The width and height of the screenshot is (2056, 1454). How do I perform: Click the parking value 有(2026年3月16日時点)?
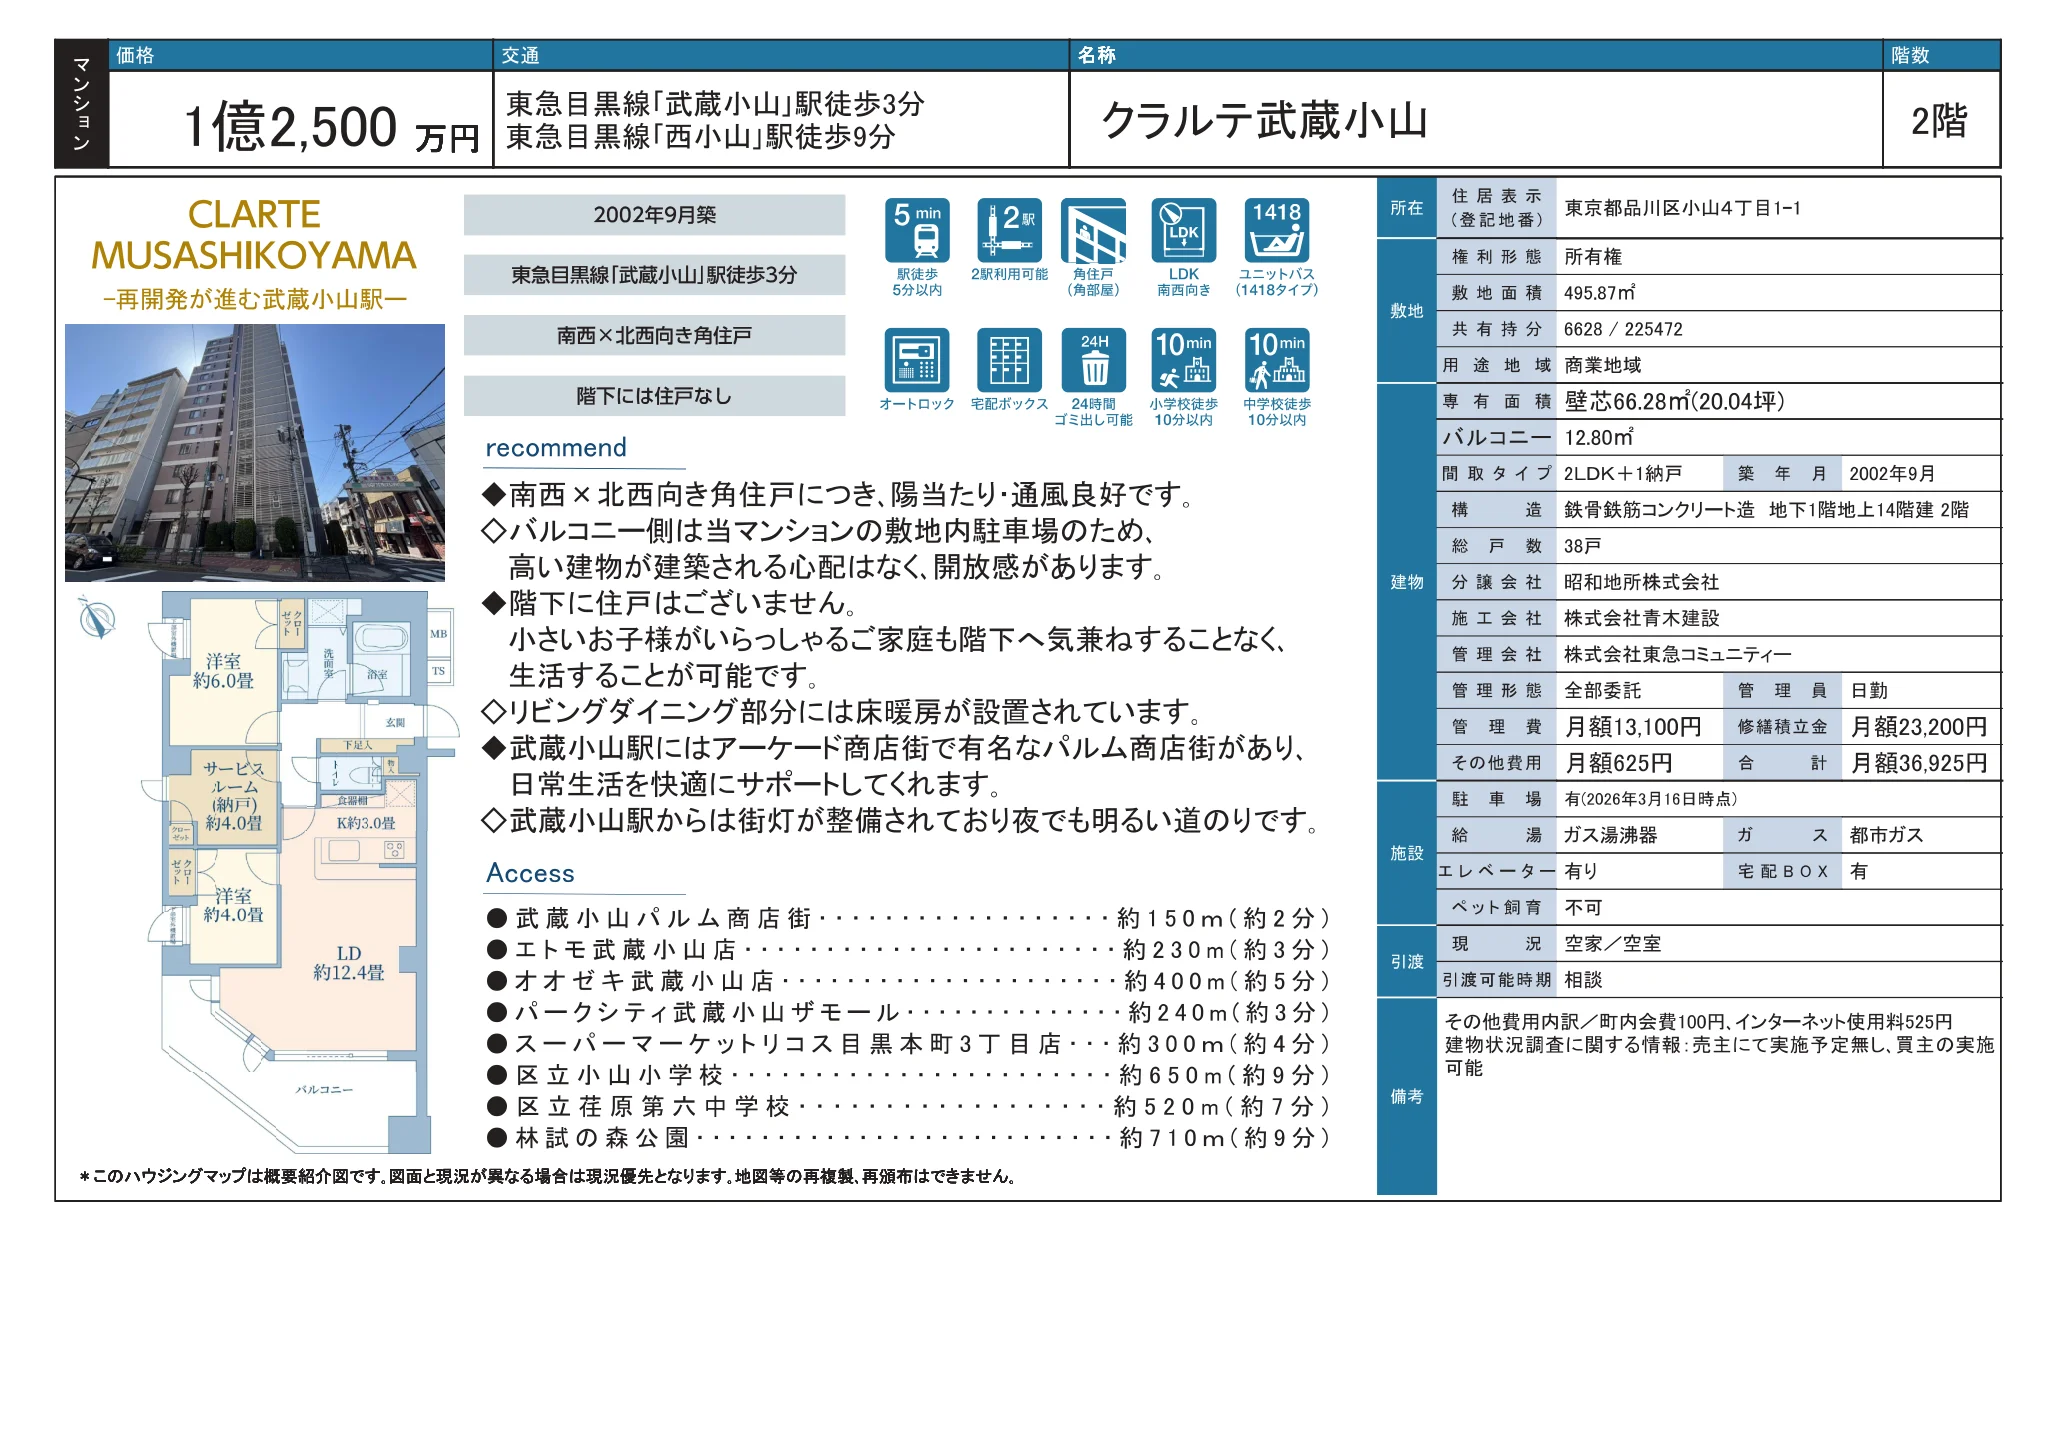[1651, 799]
